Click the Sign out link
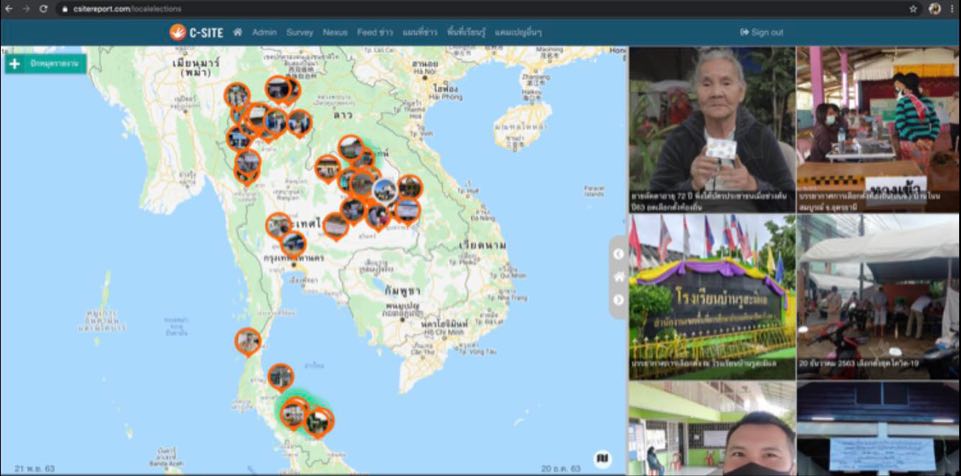The width and height of the screenshot is (961, 476). point(762,32)
